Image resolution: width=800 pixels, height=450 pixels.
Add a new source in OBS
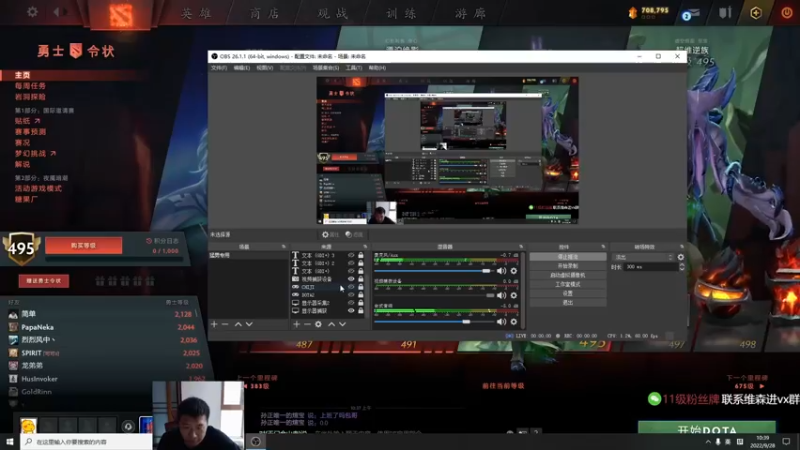(x=296, y=324)
